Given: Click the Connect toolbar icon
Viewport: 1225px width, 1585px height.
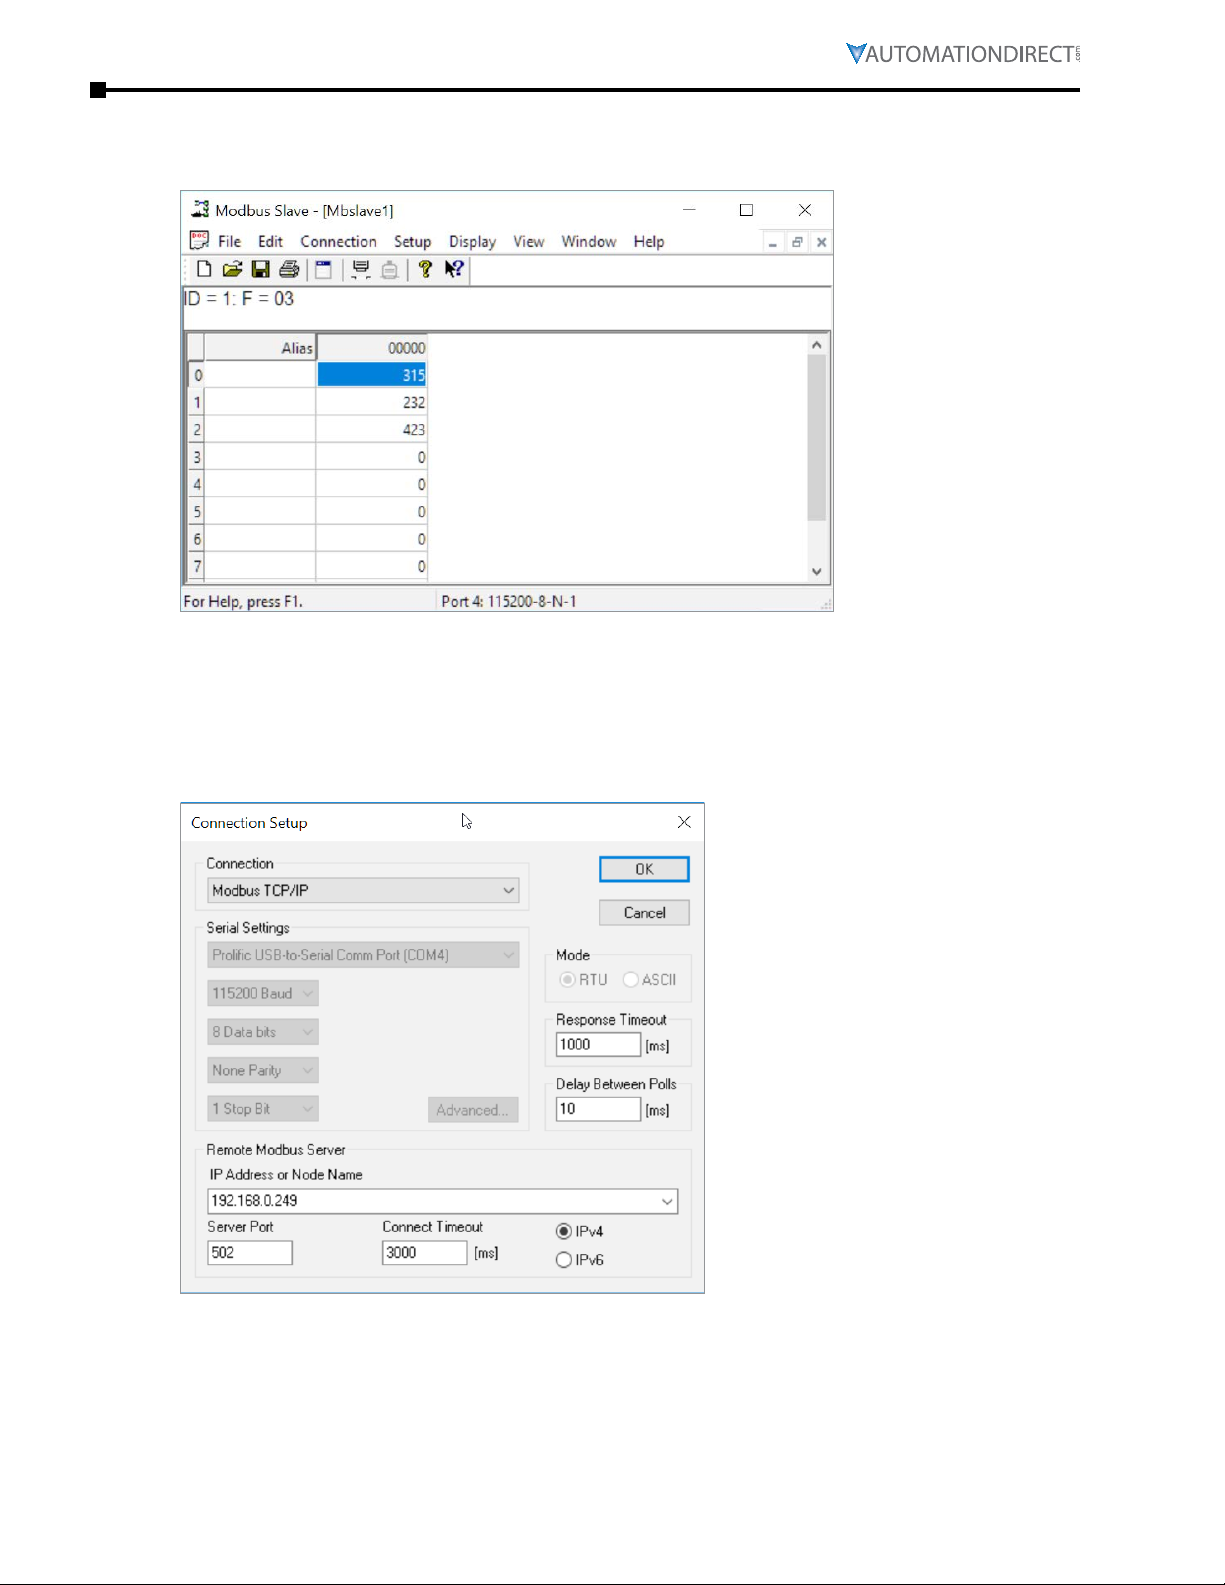Looking at the screenshot, I should 361,269.
